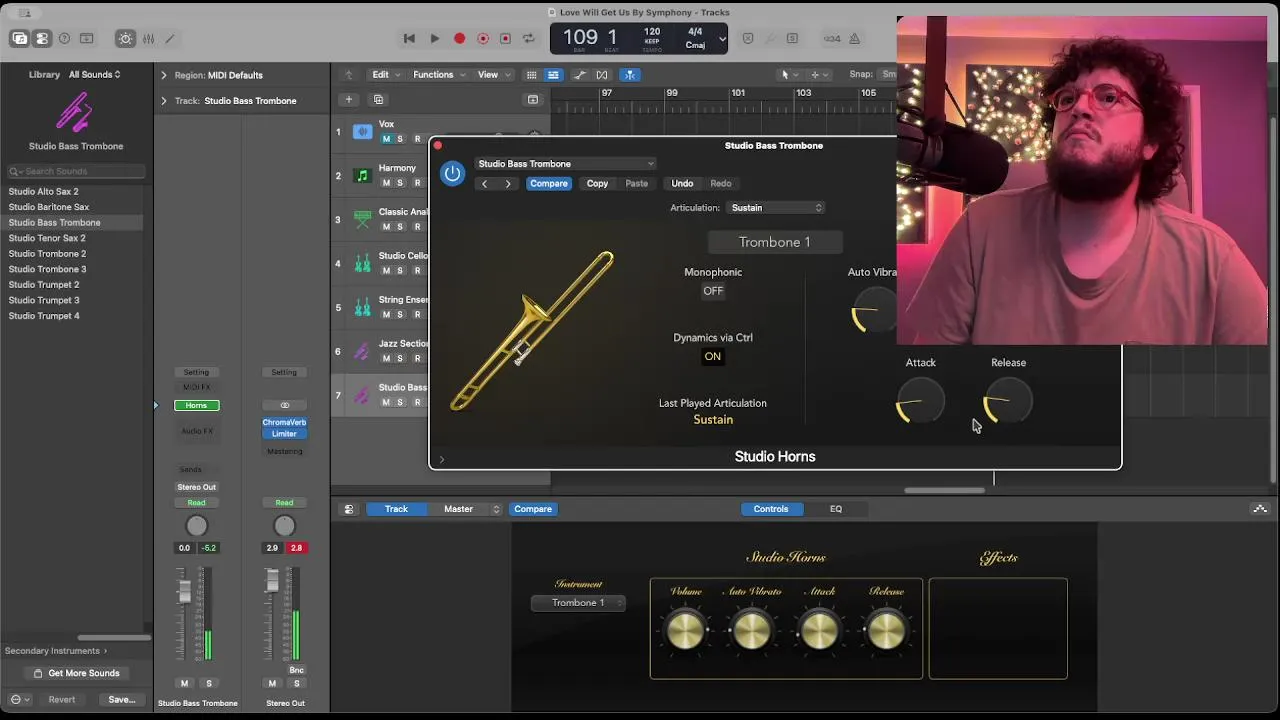This screenshot has width=1280, height=720.
Task: Open the Articulation Sustain dropdown
Action: pyautogui.click(x=776, y=208)
